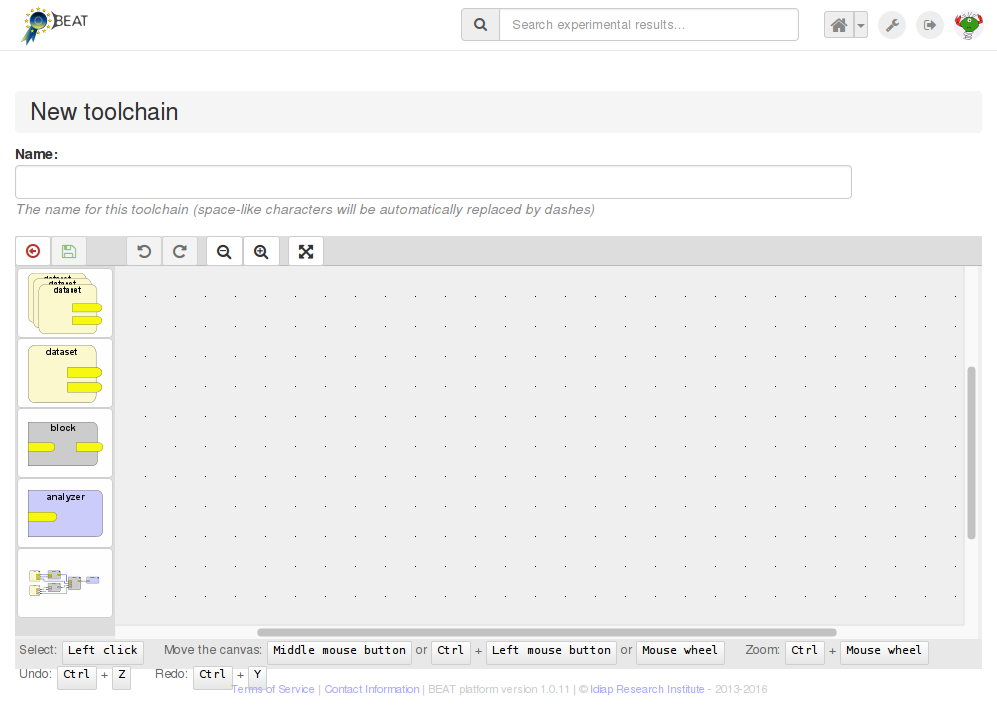Click the search magnifier button
This screenshot has width=997, height=715.
point(479,24)
